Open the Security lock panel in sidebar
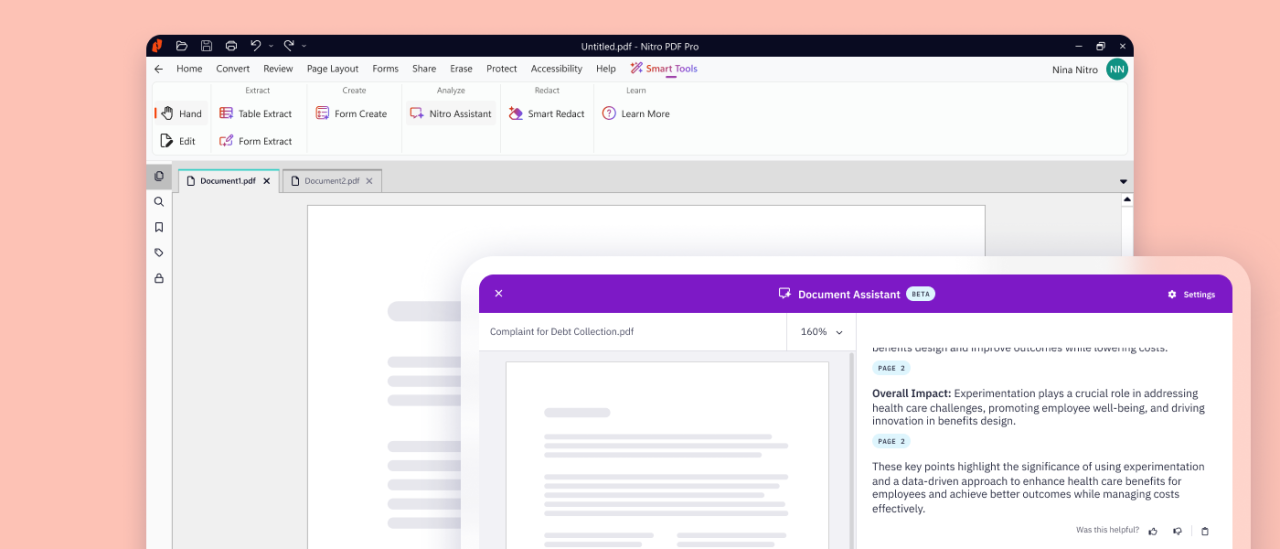The width and height of the screenshot is (1280, 549). (x=159, y=279)
